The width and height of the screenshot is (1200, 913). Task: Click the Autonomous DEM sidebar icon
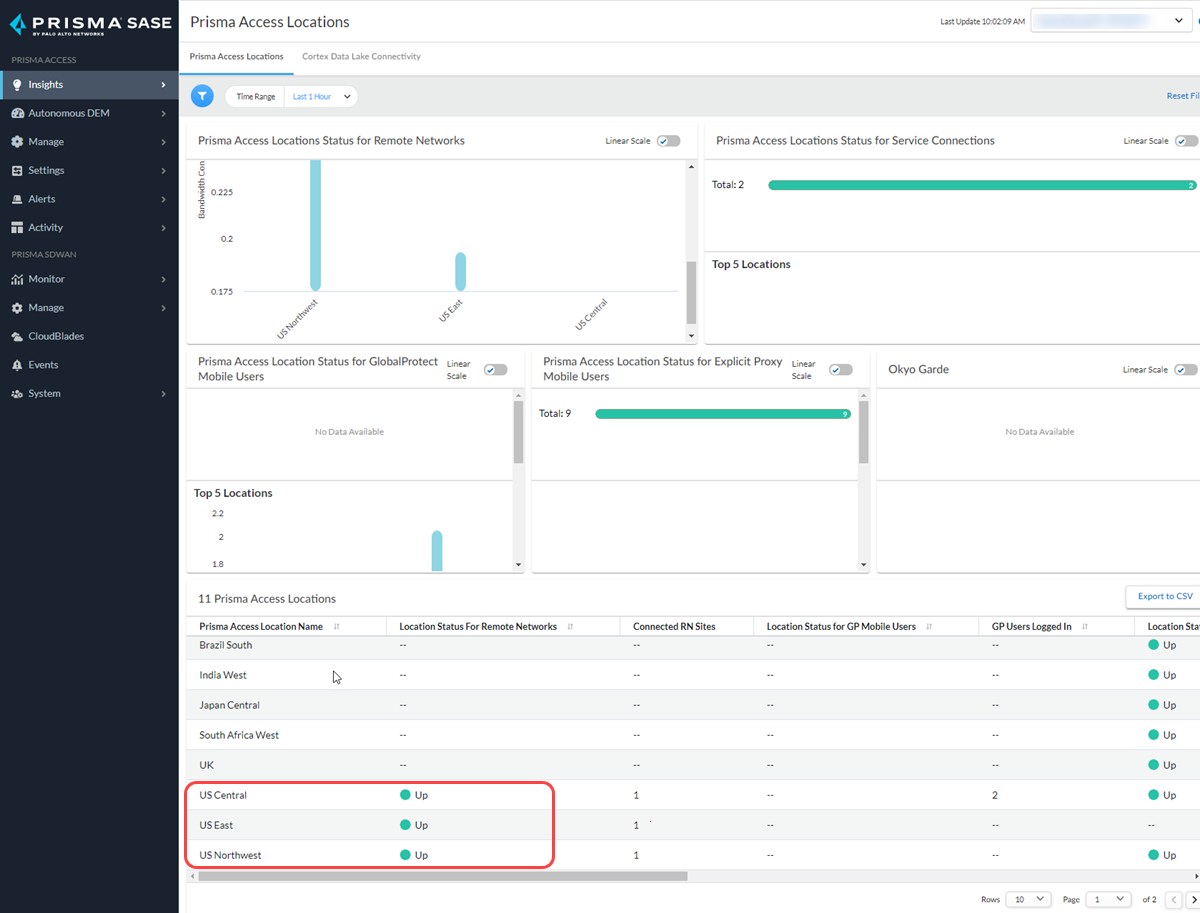(x=17, y=113)
